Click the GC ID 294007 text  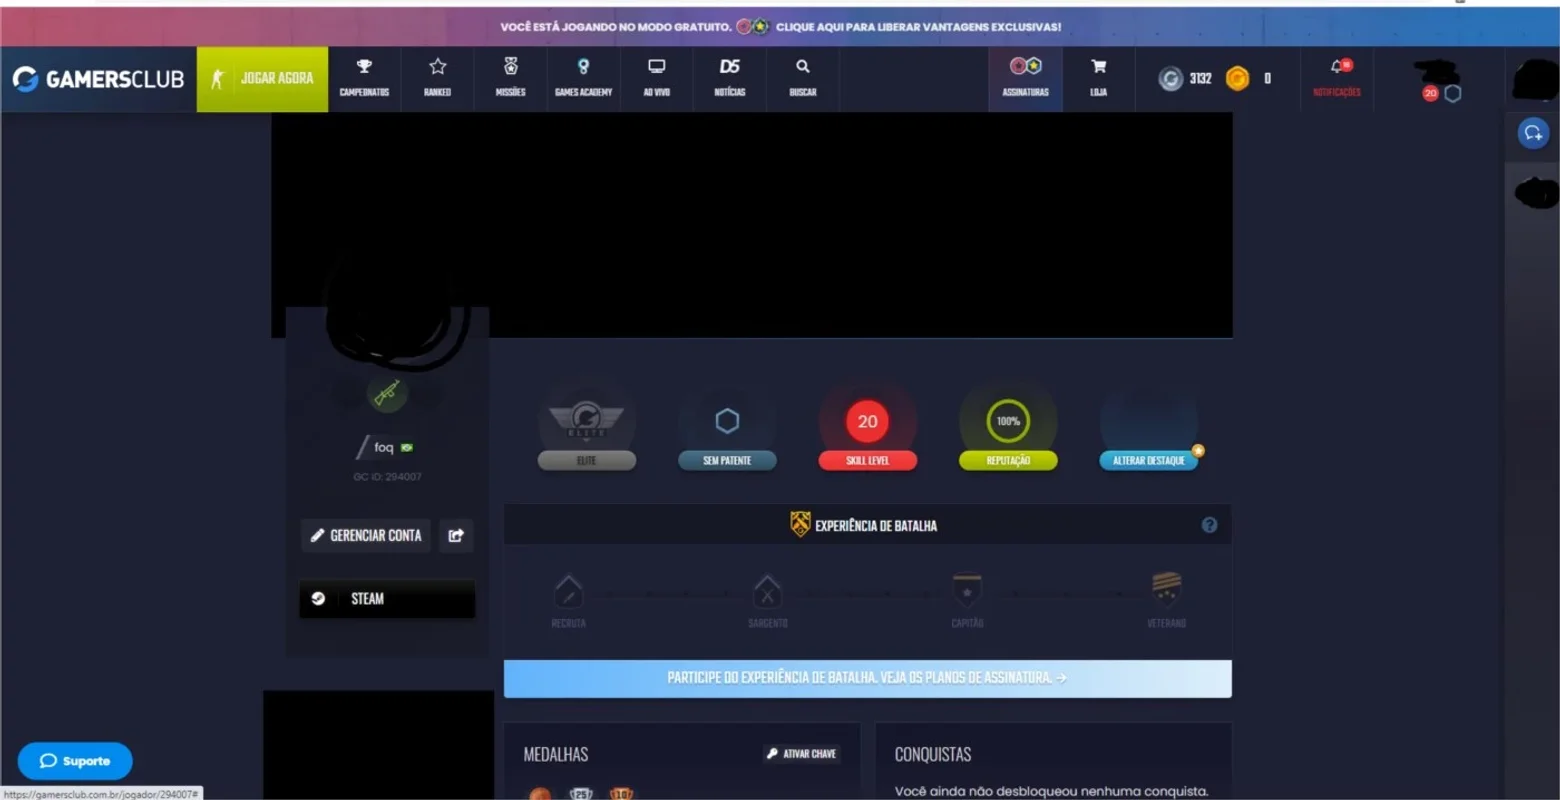coord(387,477)
